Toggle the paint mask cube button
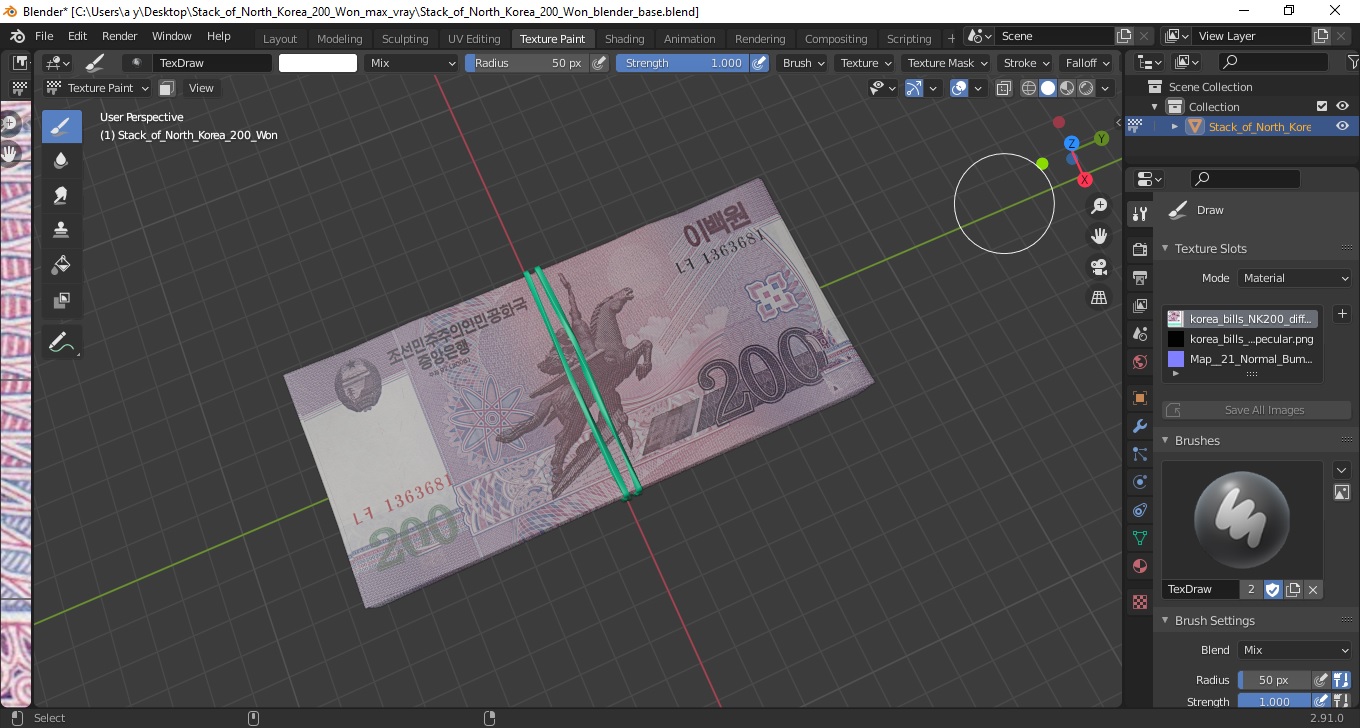Screen dimensions: 1360x728 pos(167,88)
